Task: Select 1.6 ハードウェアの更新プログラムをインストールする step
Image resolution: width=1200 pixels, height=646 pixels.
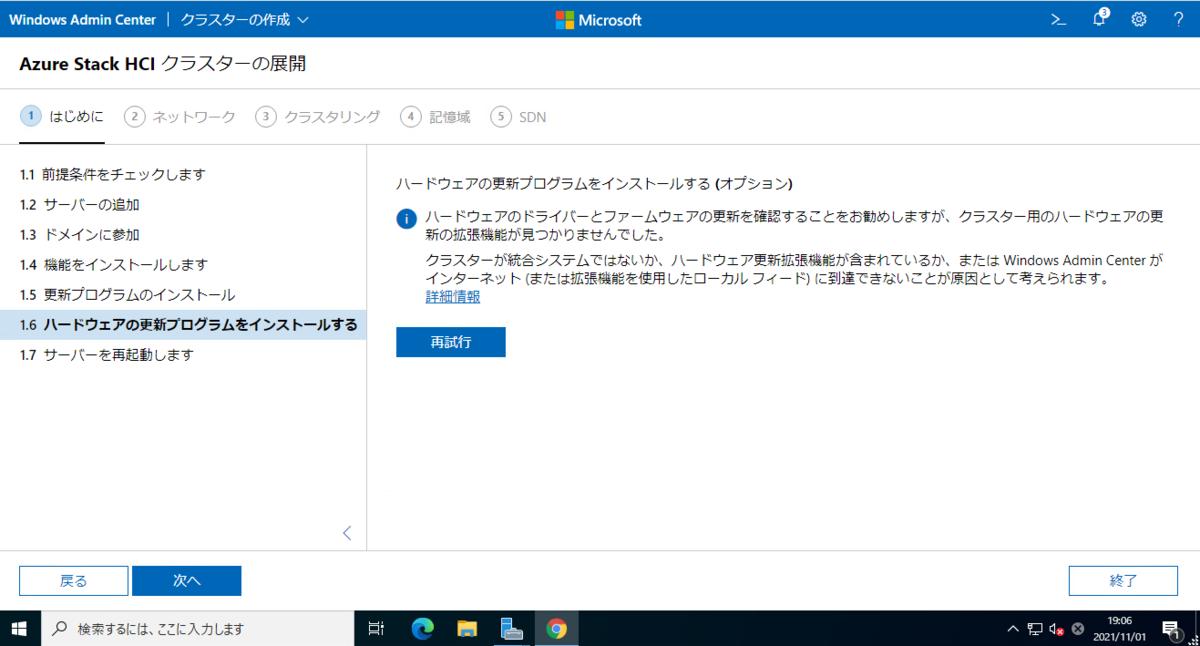Action: point(183,325)
